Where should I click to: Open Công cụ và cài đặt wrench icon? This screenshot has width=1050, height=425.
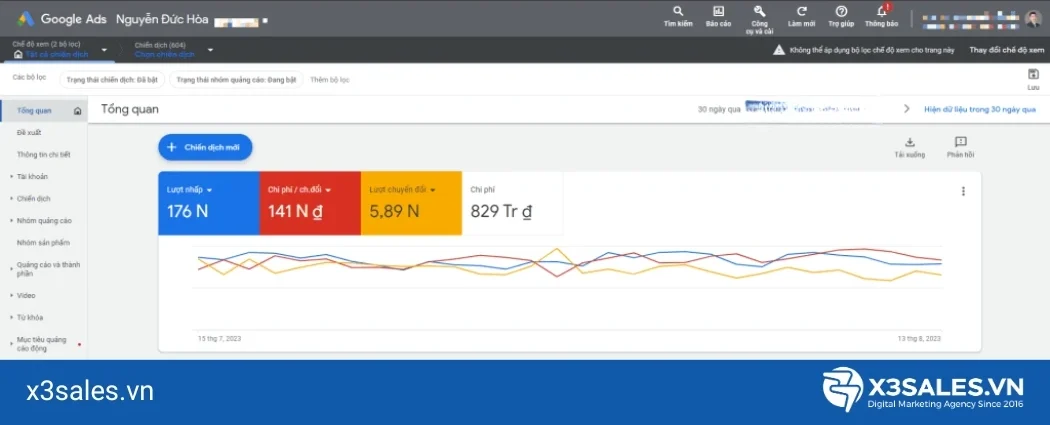759,11
